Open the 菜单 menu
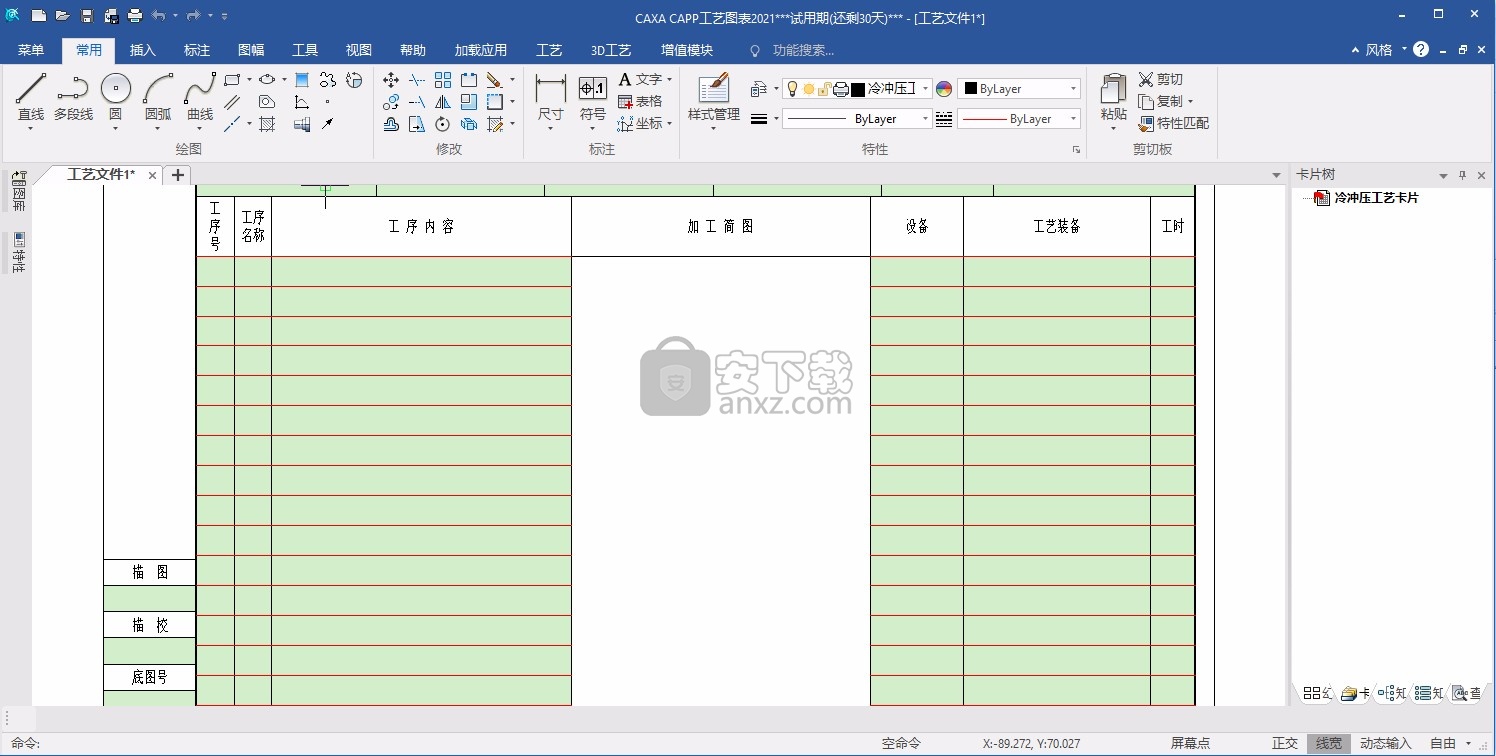This screenshot has height=756, width=1496. pos(31,50)
